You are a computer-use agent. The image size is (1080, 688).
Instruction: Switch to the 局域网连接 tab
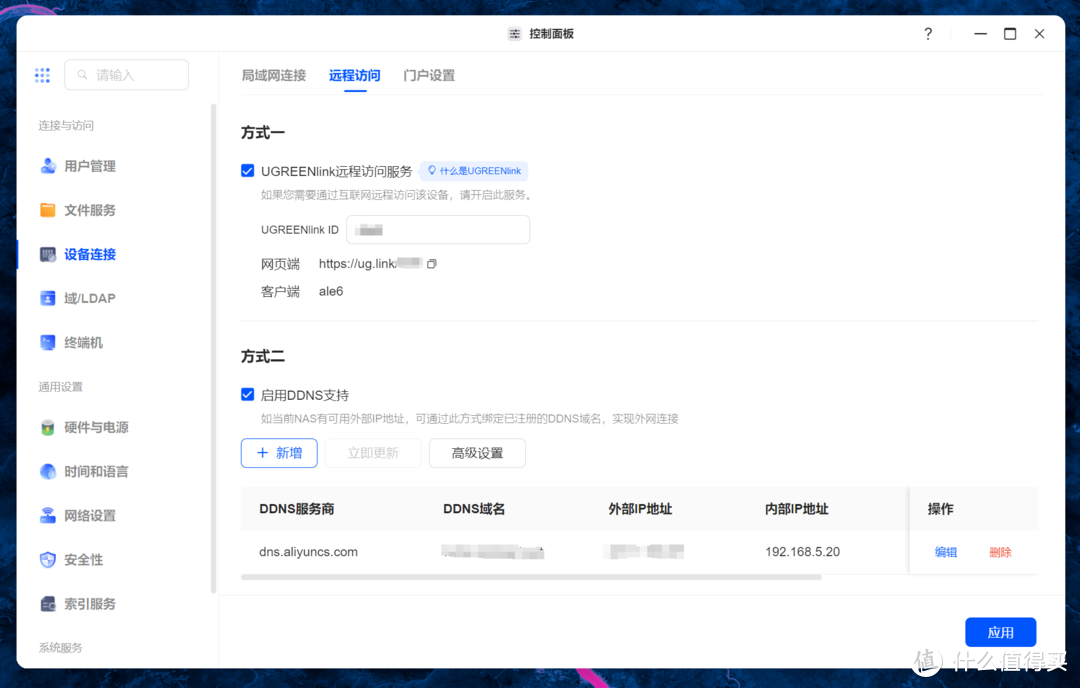pos(273,75)
